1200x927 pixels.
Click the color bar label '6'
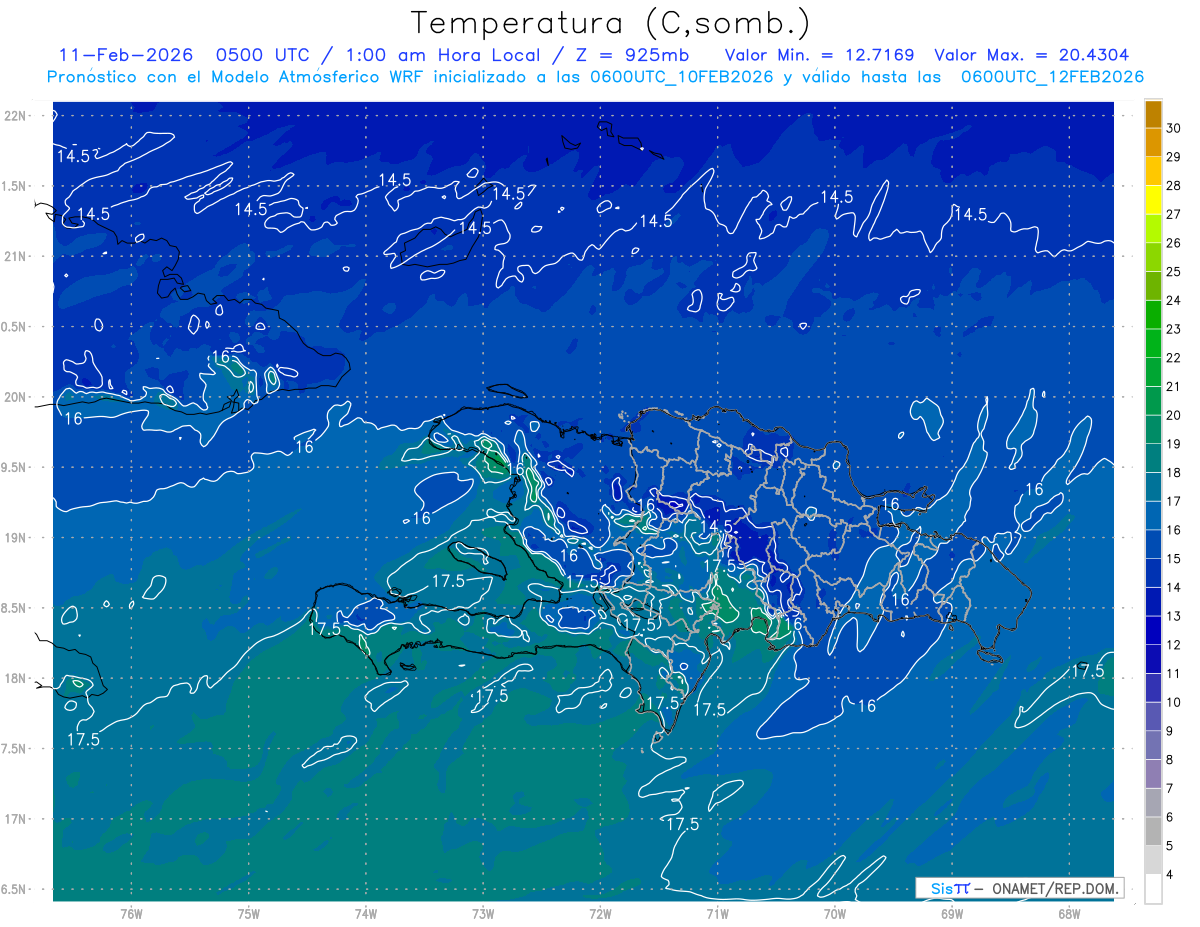1171,817
